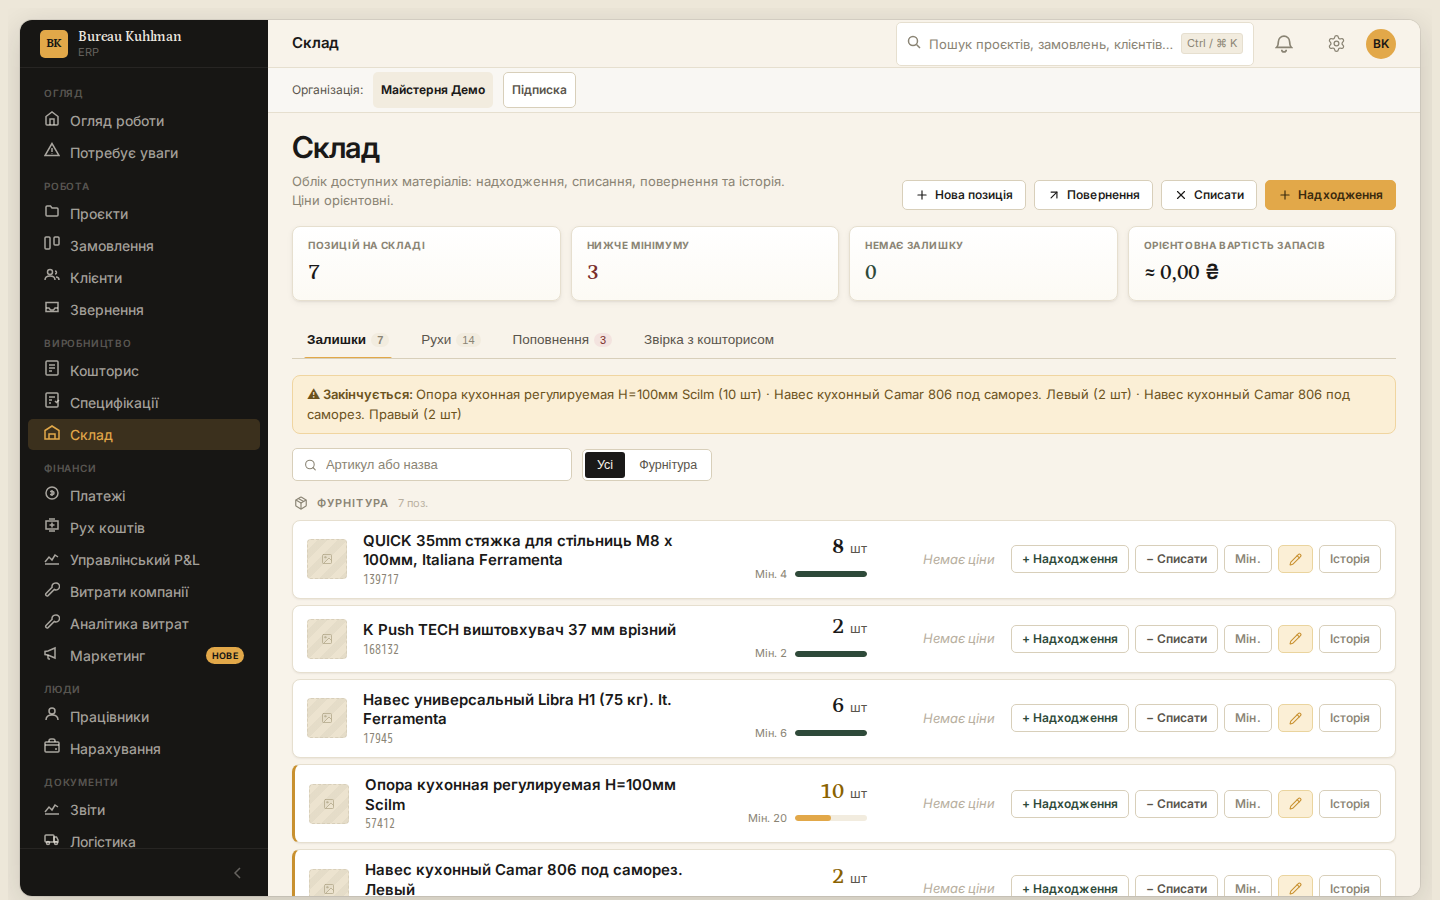Open Історія for Опора кухонная Scilm

(1350, 804)
